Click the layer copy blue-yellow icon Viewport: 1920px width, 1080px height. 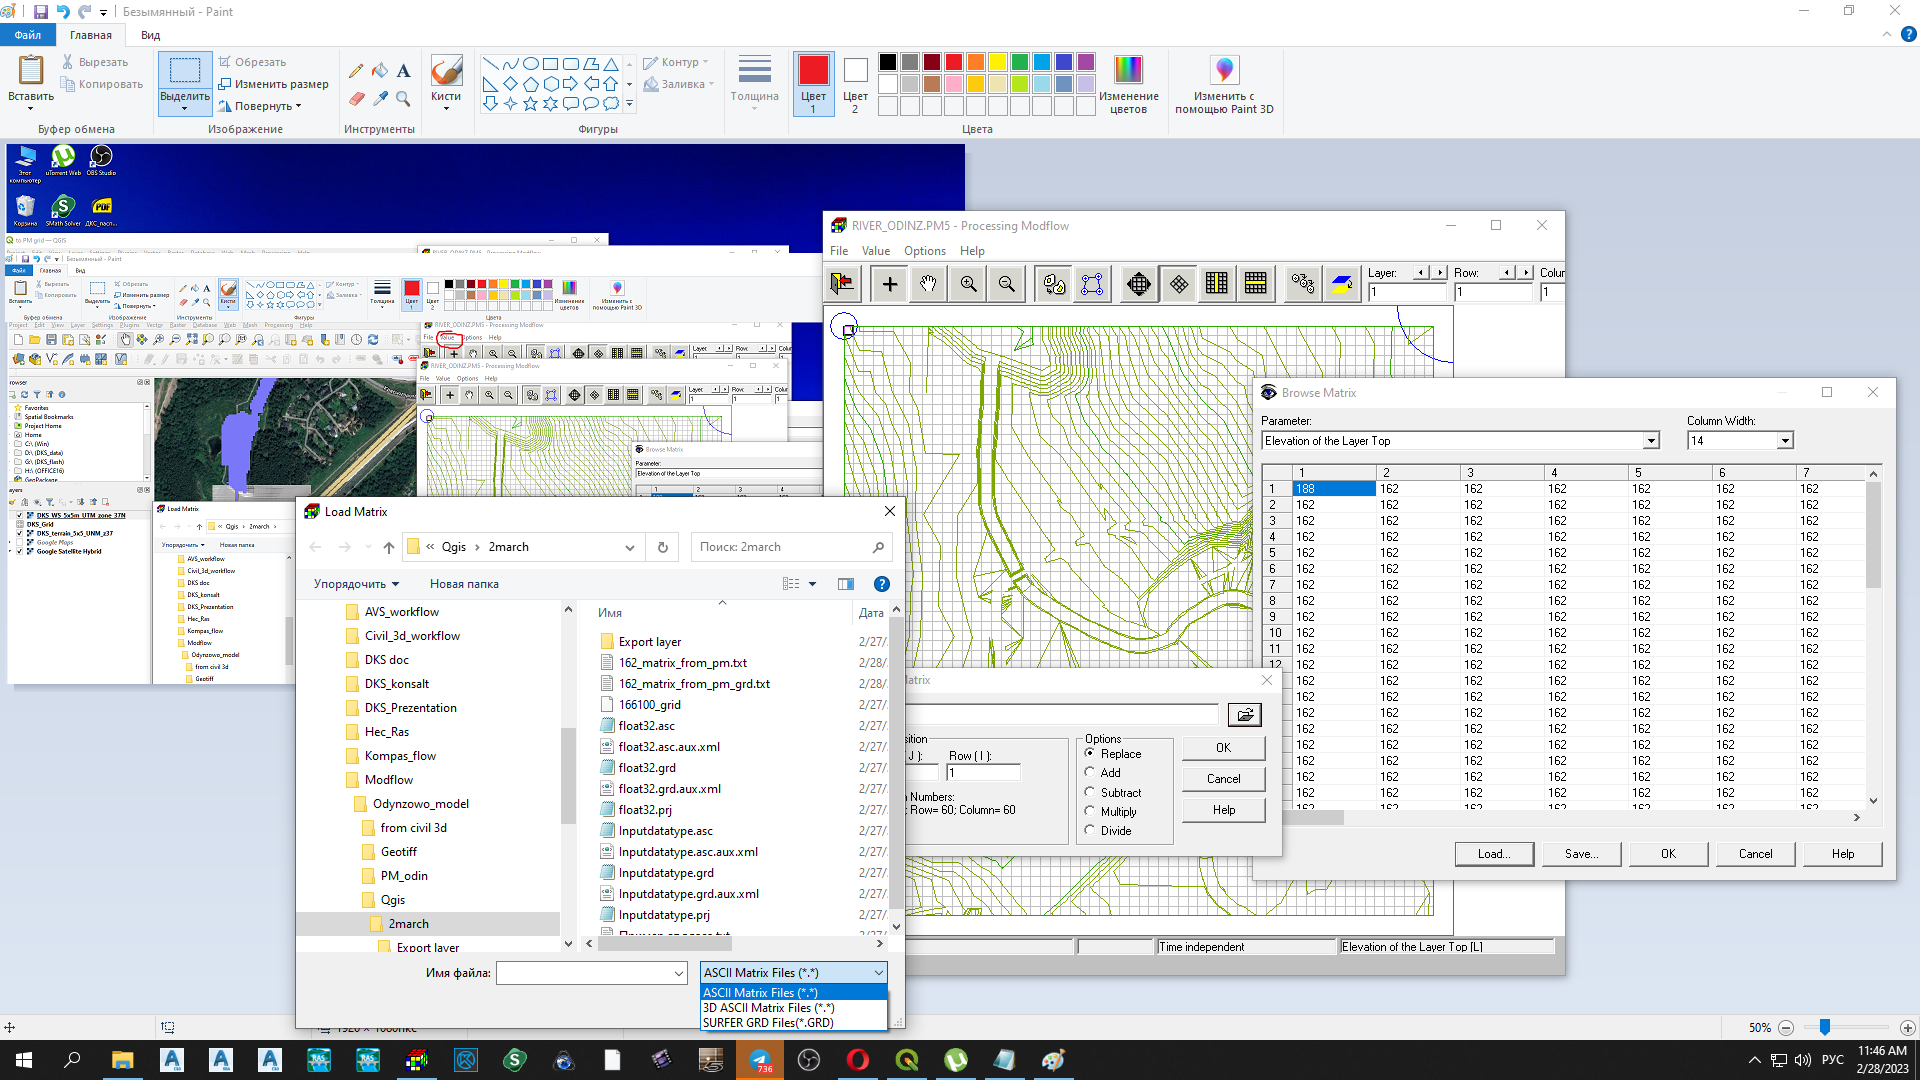pos(1342,284)
